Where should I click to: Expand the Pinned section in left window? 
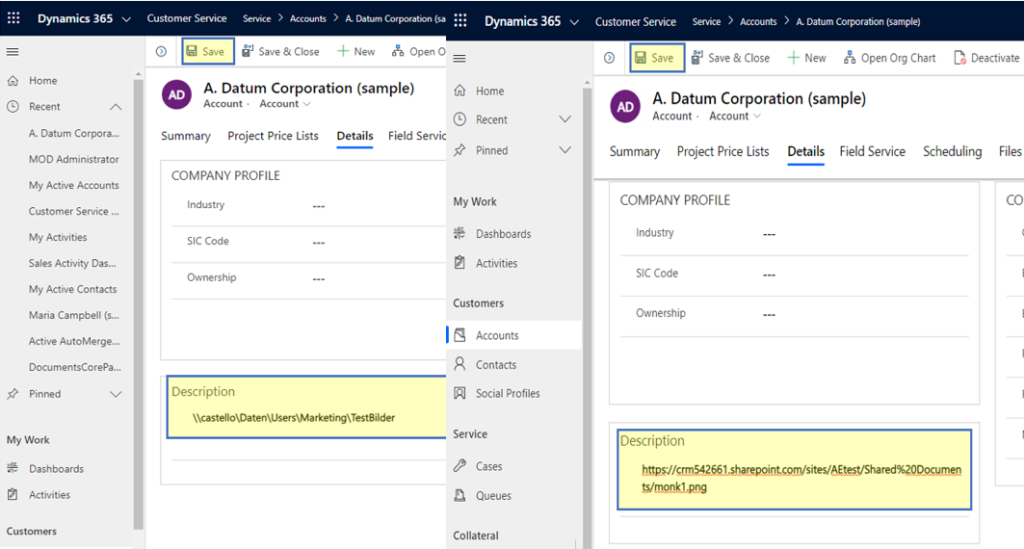pos(116,394)
